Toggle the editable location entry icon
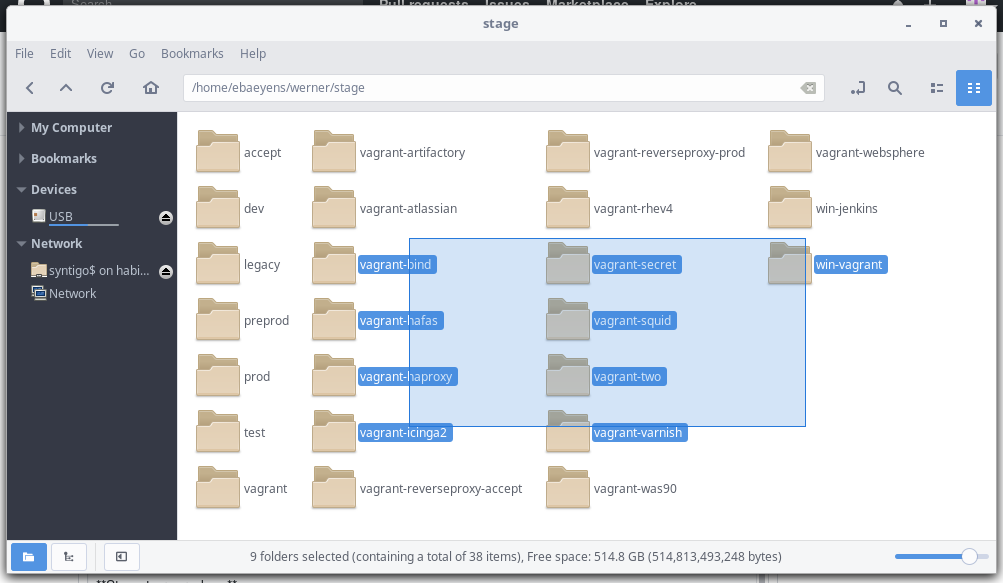Viewport: 1003px width, 583px height. click(857, 88)
